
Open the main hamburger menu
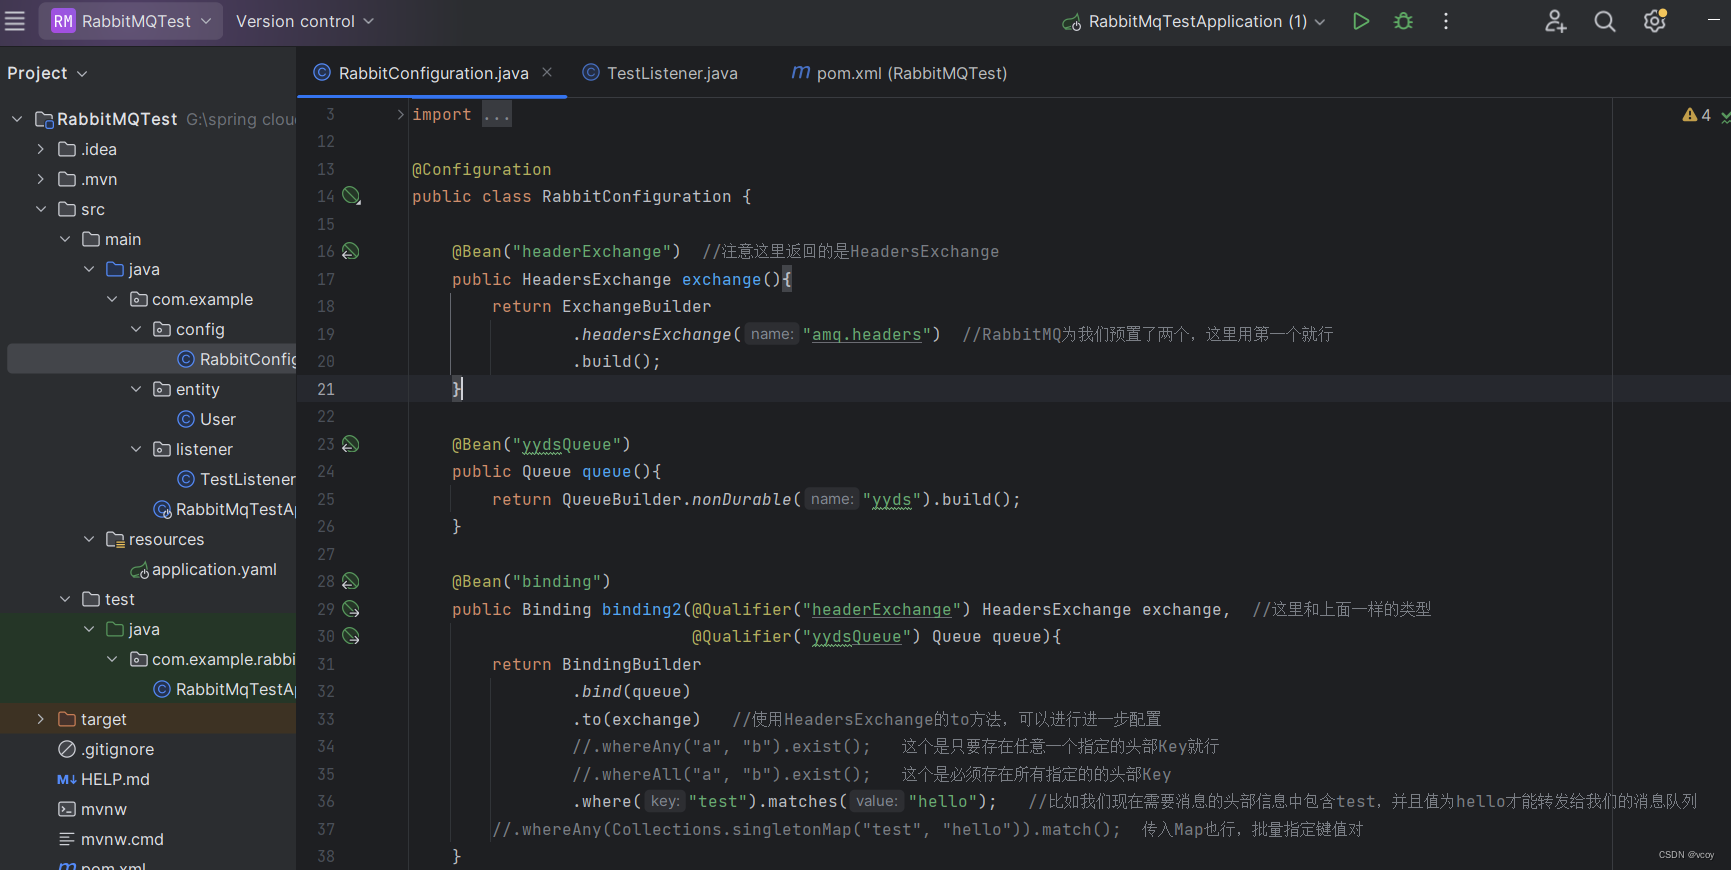click(15, 21)
